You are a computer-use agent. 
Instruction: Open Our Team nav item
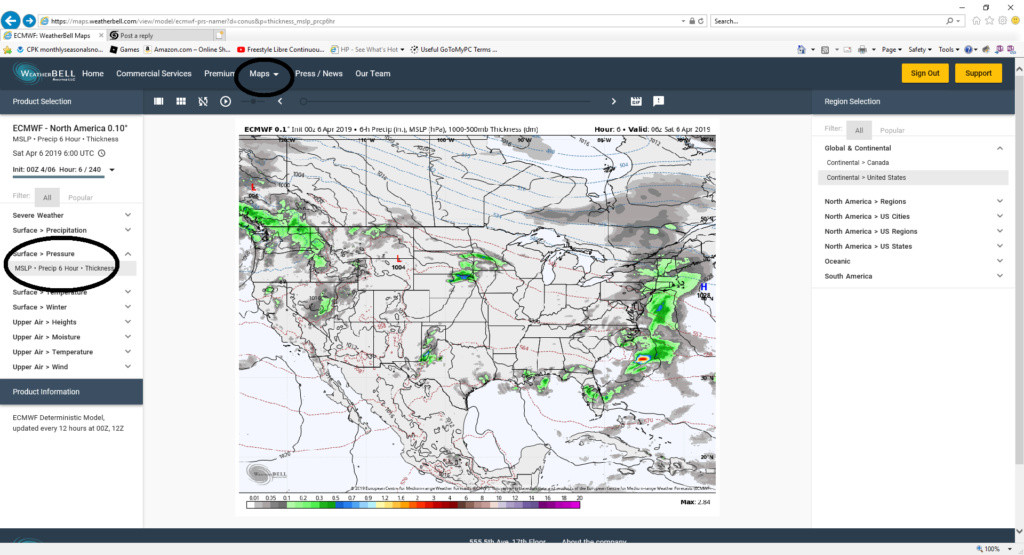pyautogui.click(x=373, y=74)
